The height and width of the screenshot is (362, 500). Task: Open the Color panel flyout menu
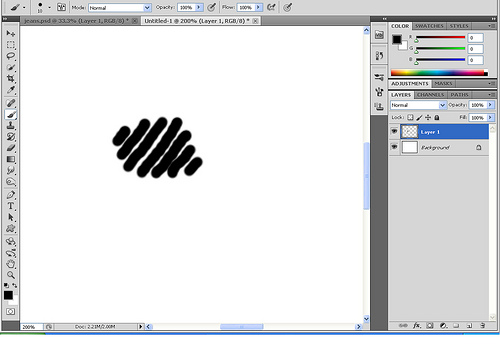[492, 26]
